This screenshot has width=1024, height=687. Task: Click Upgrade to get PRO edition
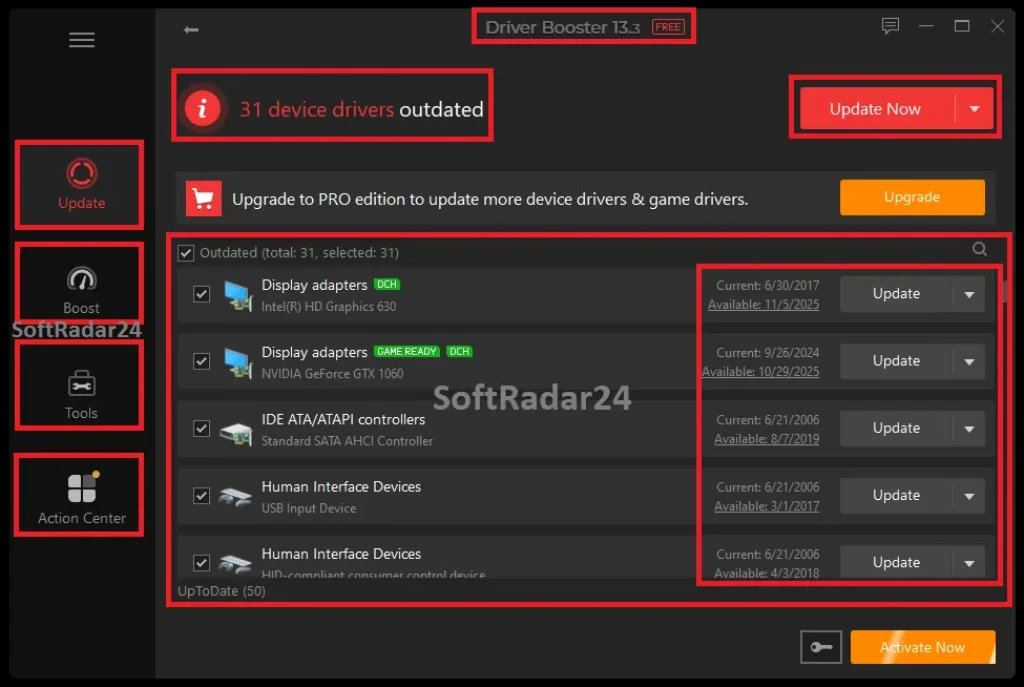coord(911,197)
